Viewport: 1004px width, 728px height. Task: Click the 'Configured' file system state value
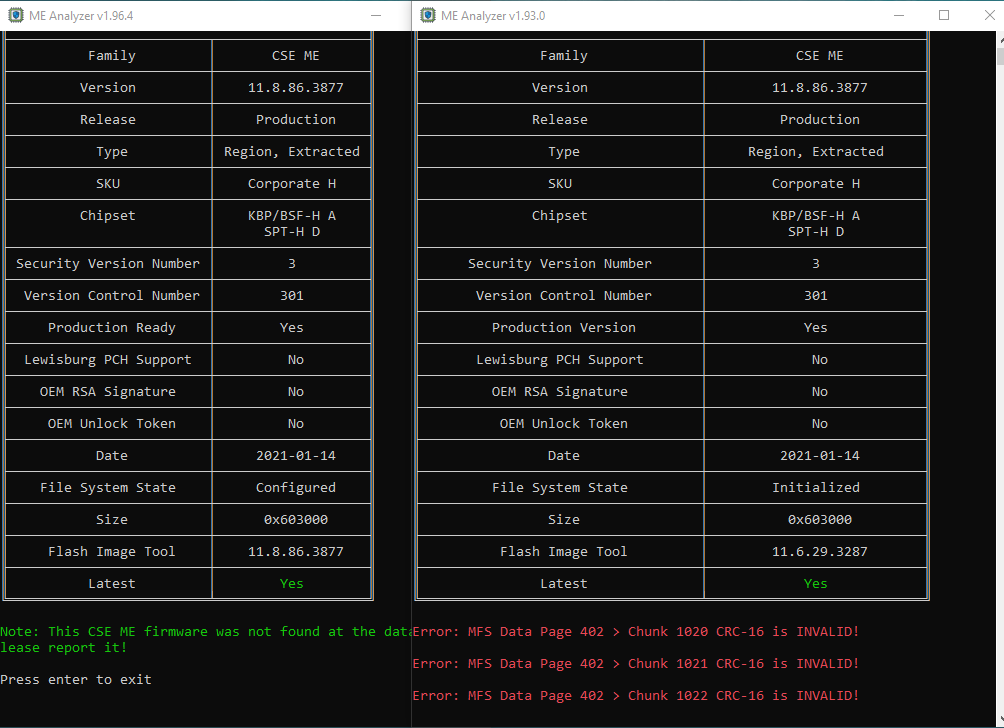(x=295, y=487)
